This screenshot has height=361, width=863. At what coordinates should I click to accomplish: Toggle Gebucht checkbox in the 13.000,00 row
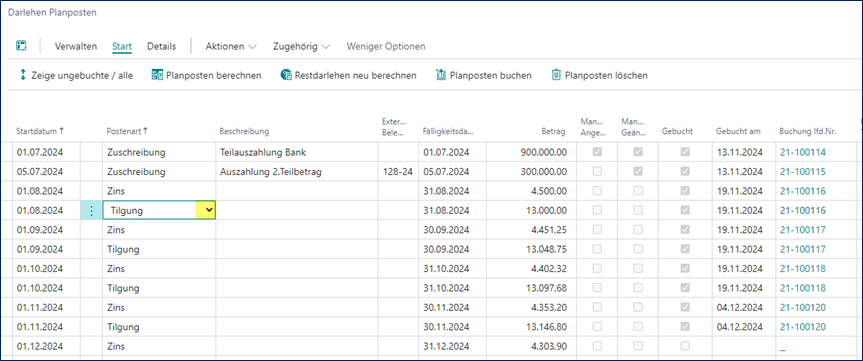pyautogui.click(x=685, y=210)
